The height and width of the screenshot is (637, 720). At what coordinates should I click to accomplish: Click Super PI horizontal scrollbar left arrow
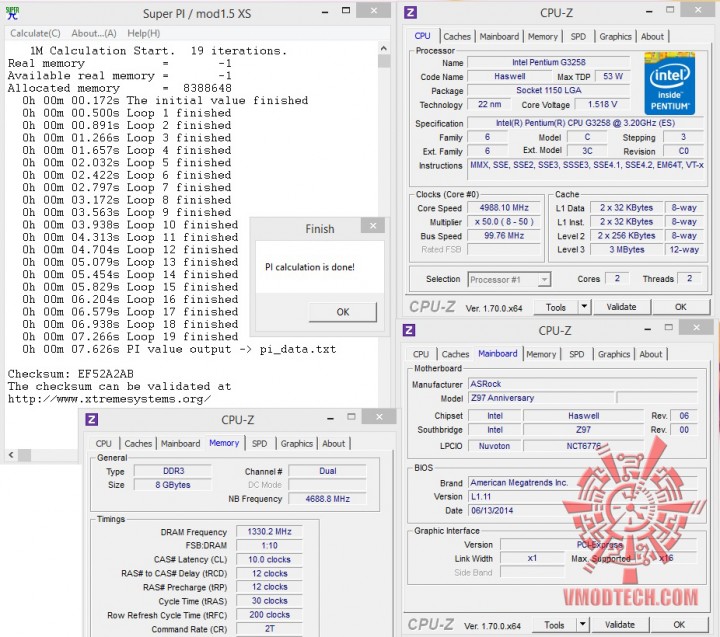(11, 455)
